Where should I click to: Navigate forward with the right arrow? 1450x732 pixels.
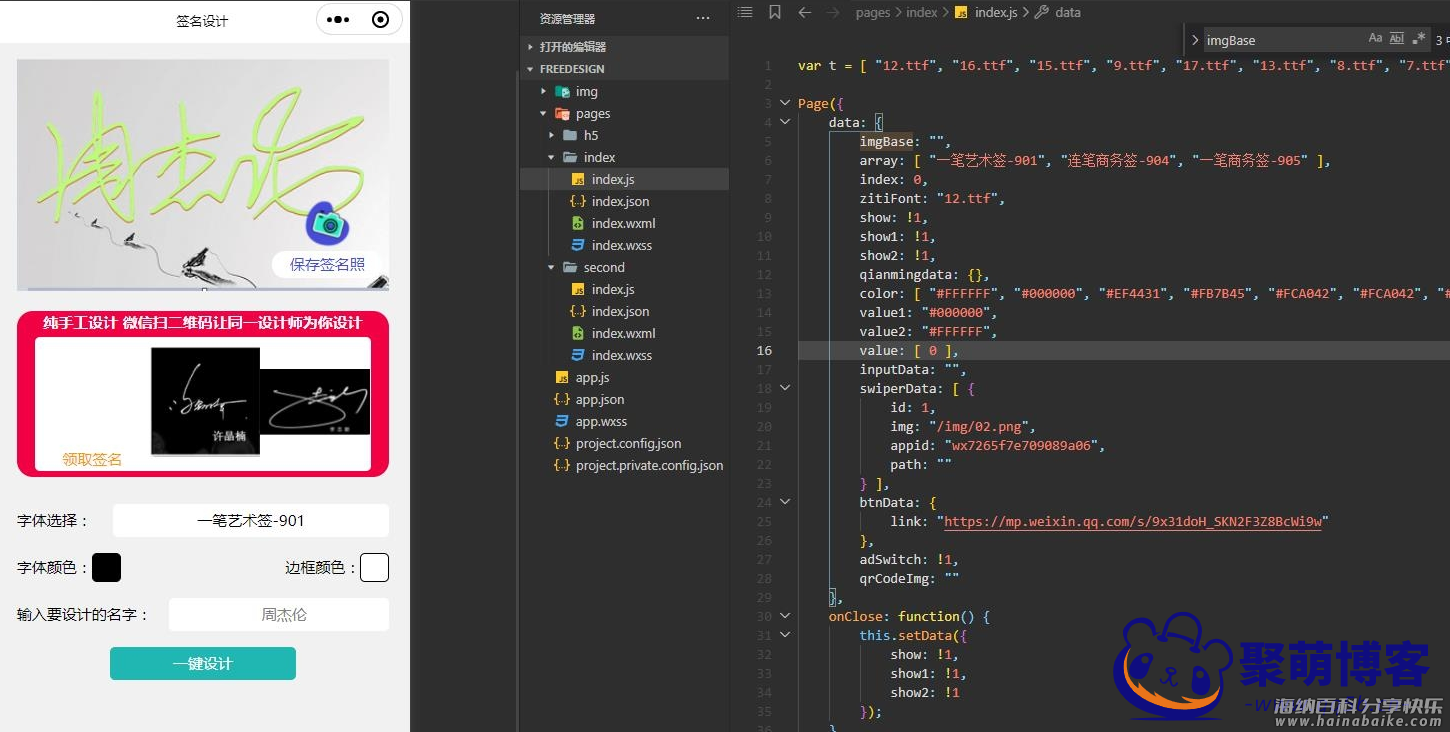833,12
